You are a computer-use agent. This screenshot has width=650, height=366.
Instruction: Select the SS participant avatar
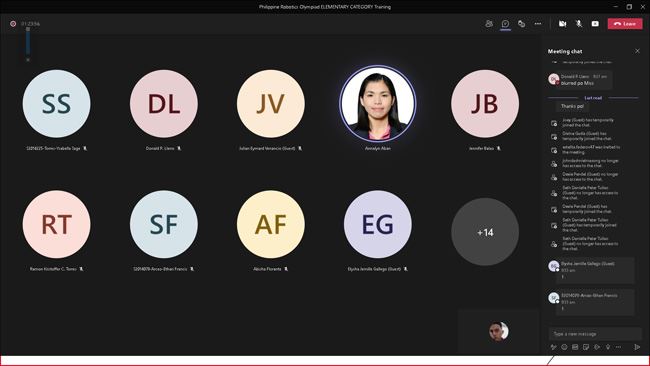coord(56,104)
